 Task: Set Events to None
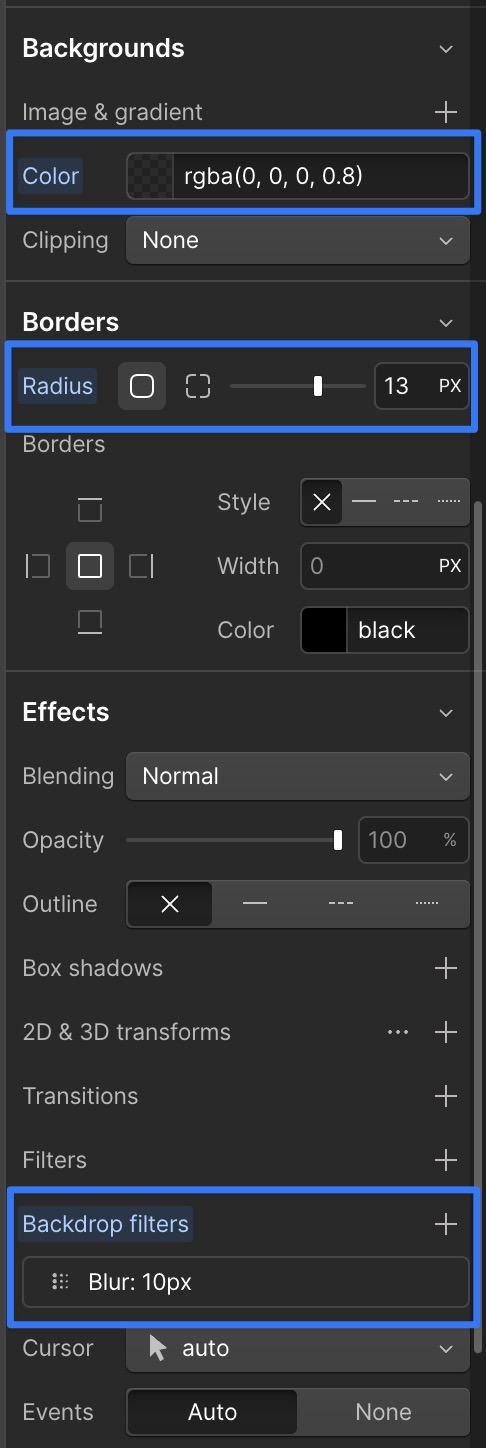click(383, 1412)
